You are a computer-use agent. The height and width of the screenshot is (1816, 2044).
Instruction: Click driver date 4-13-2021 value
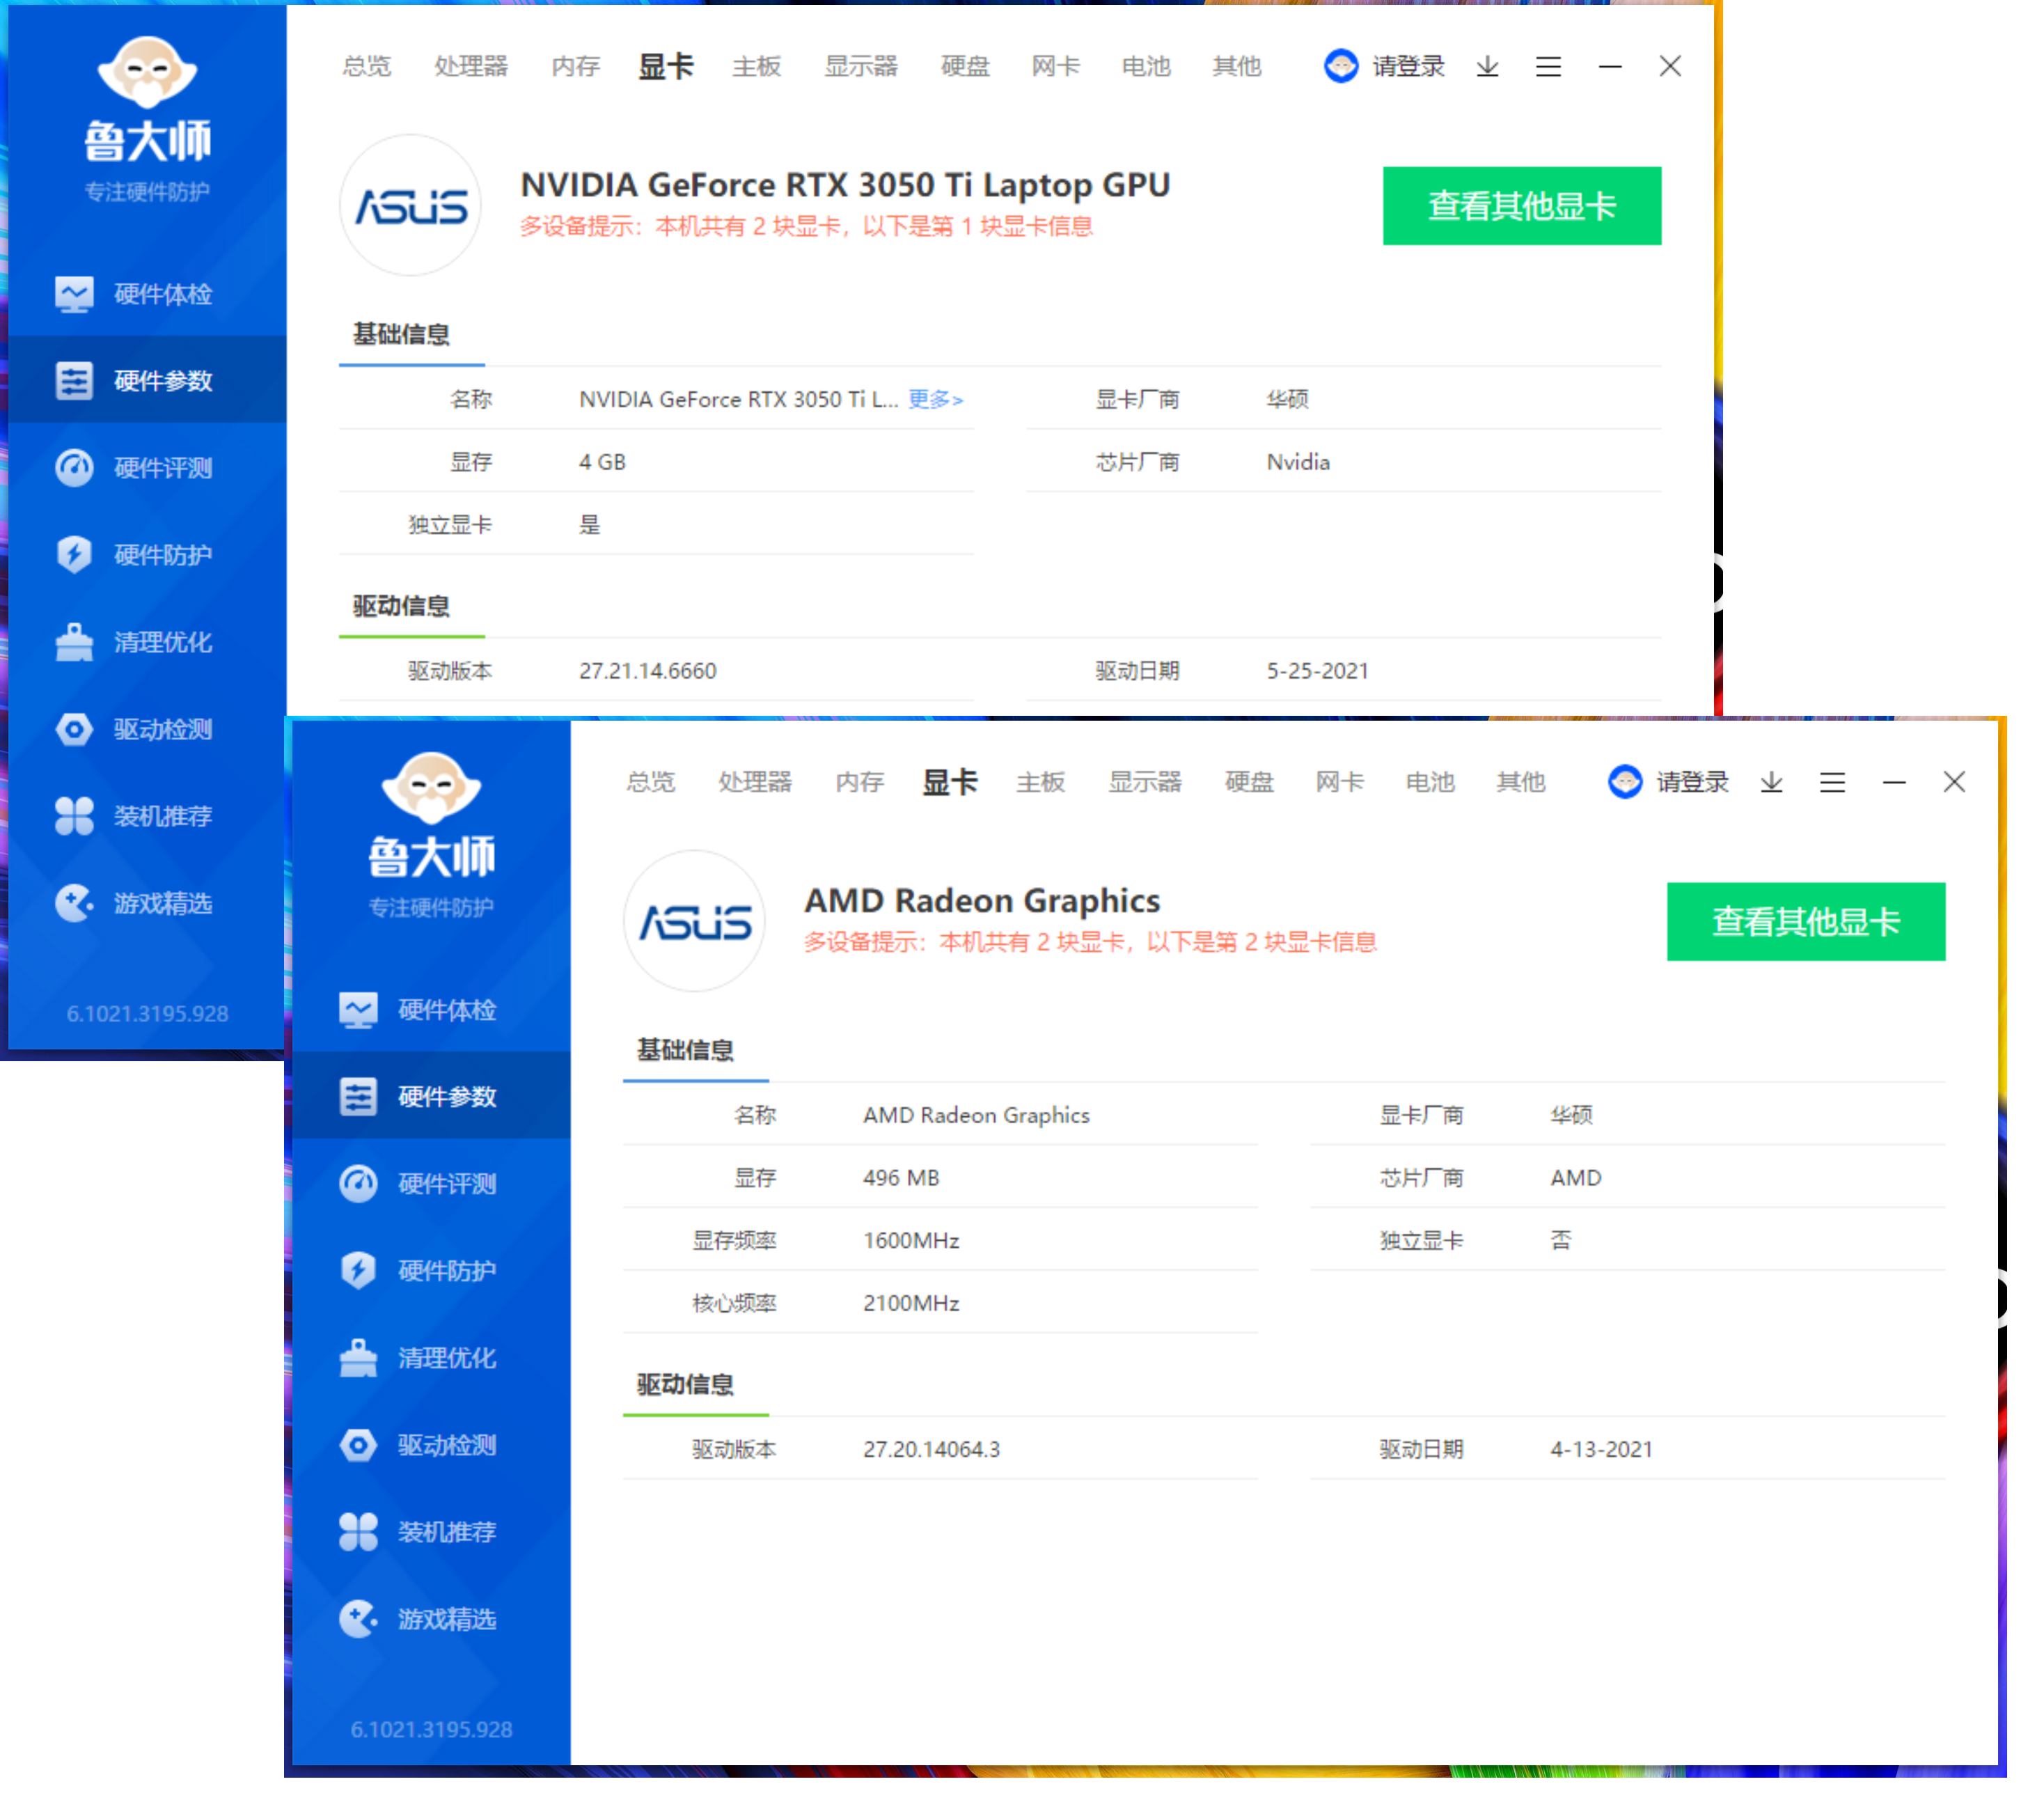[x=1602, y=1449]
